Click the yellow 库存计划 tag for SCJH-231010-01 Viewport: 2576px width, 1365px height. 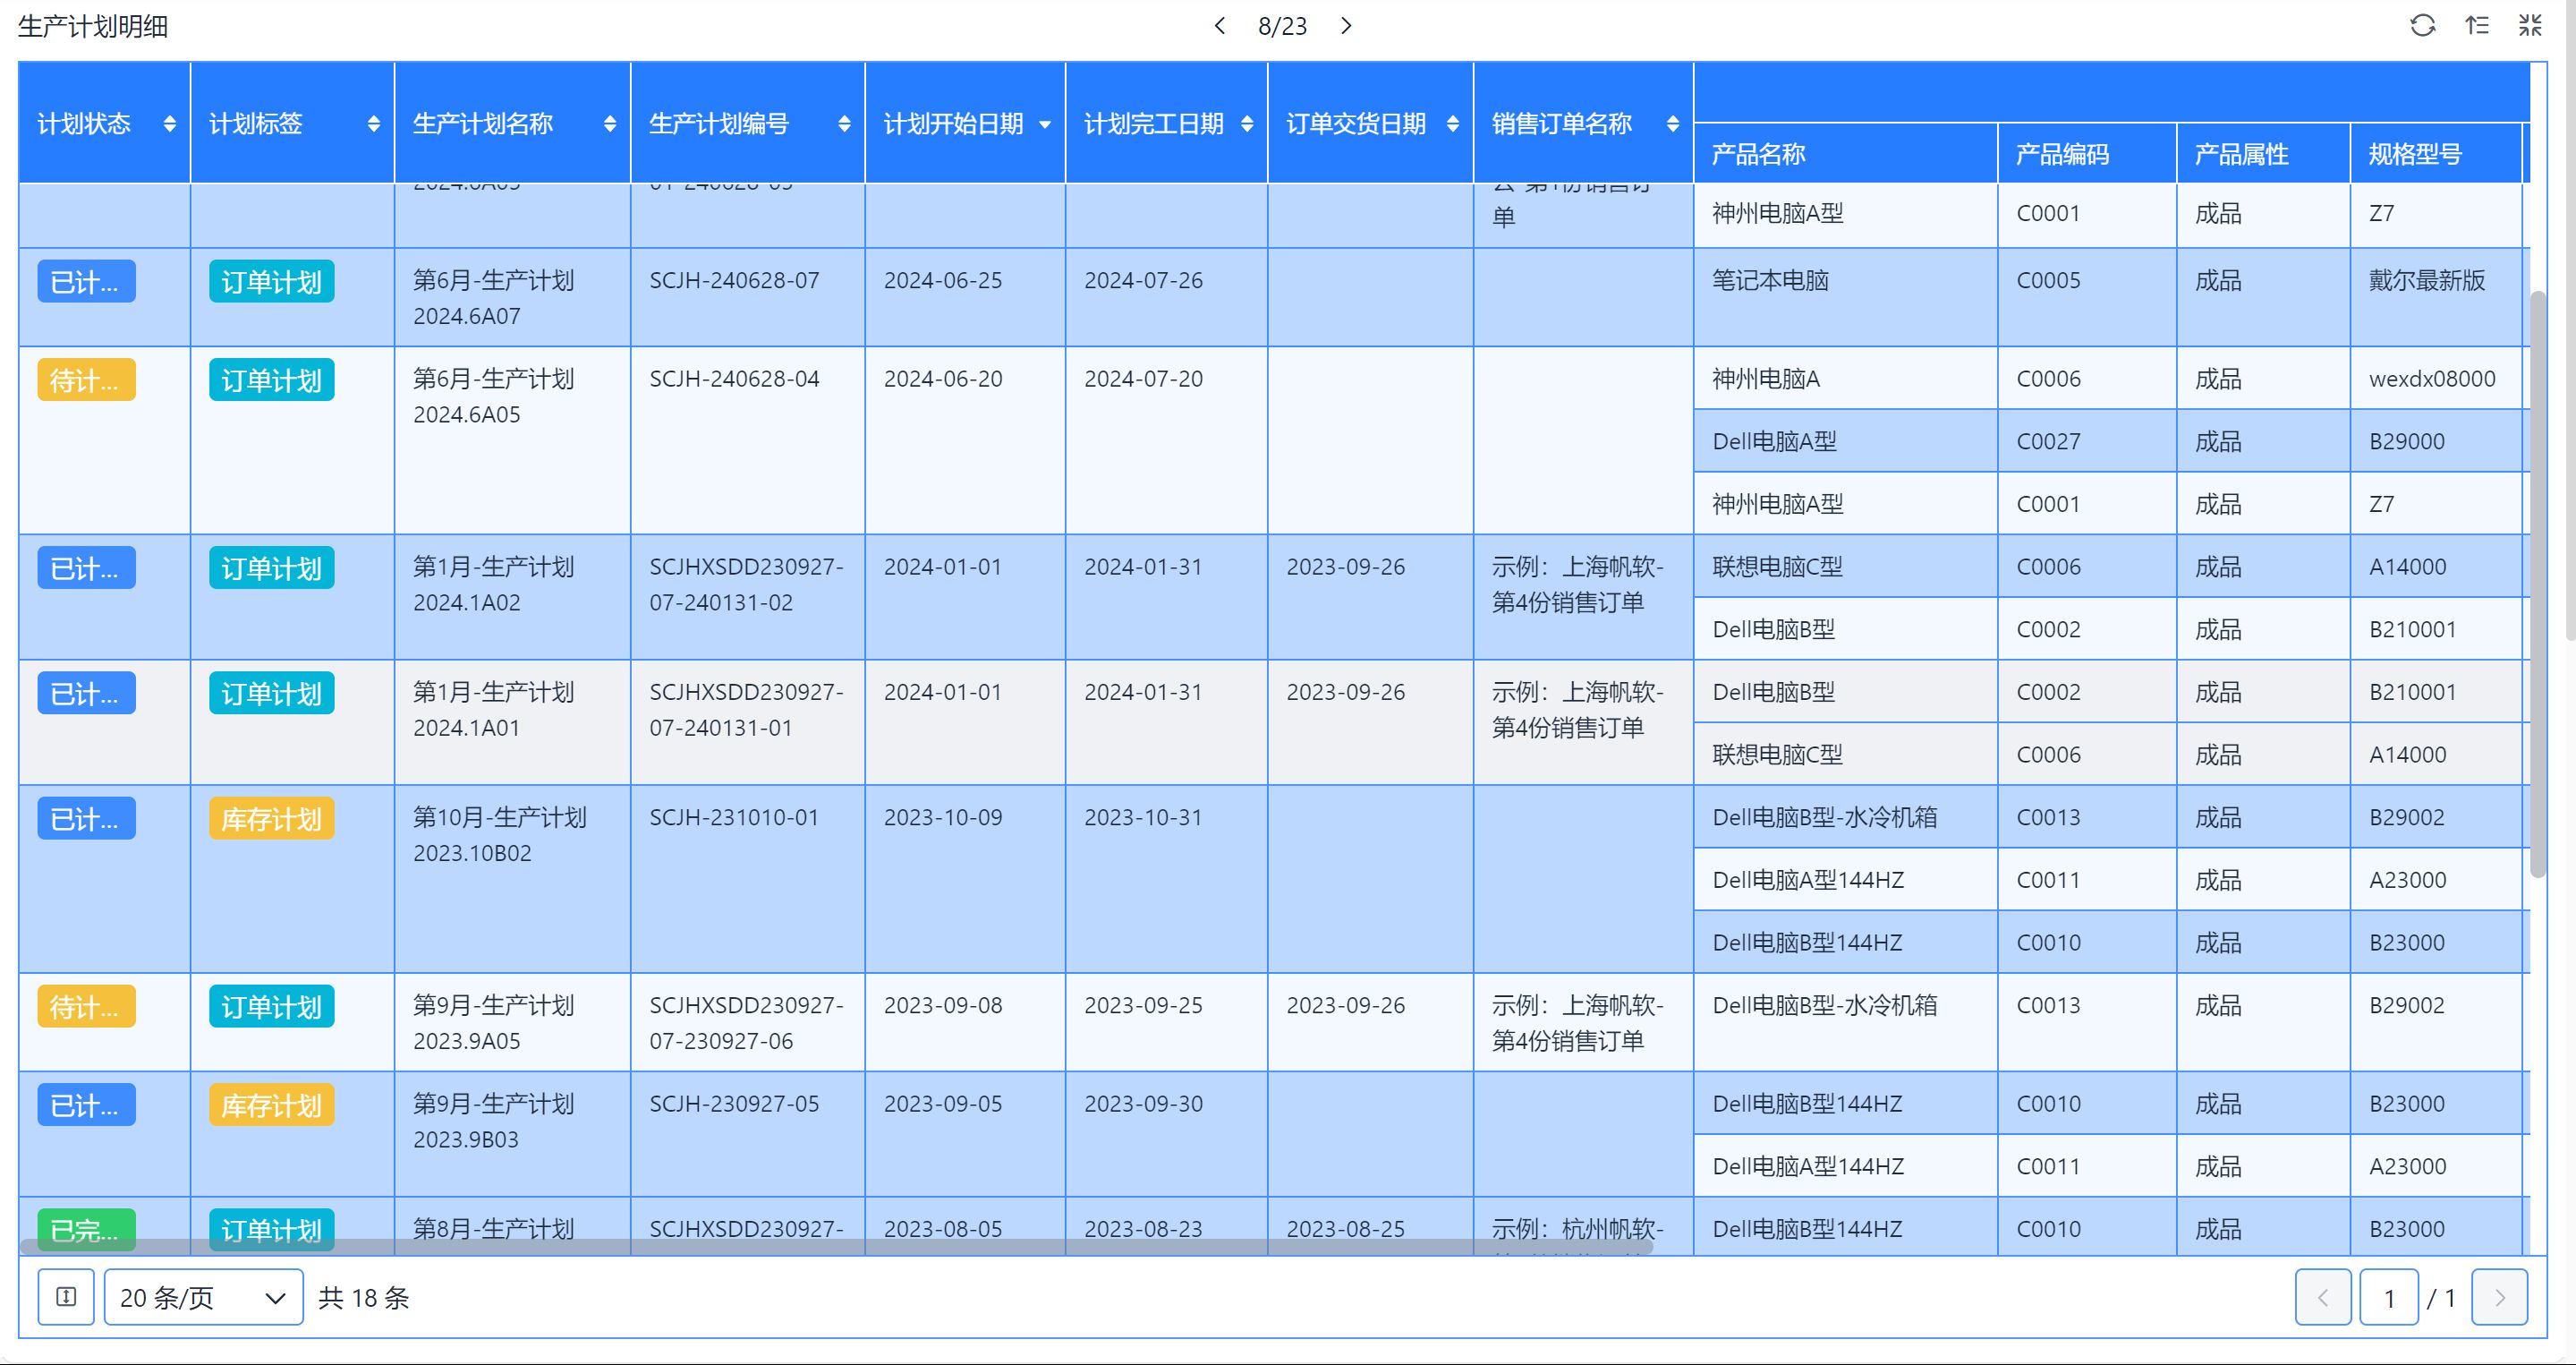(x=271, y=819)
